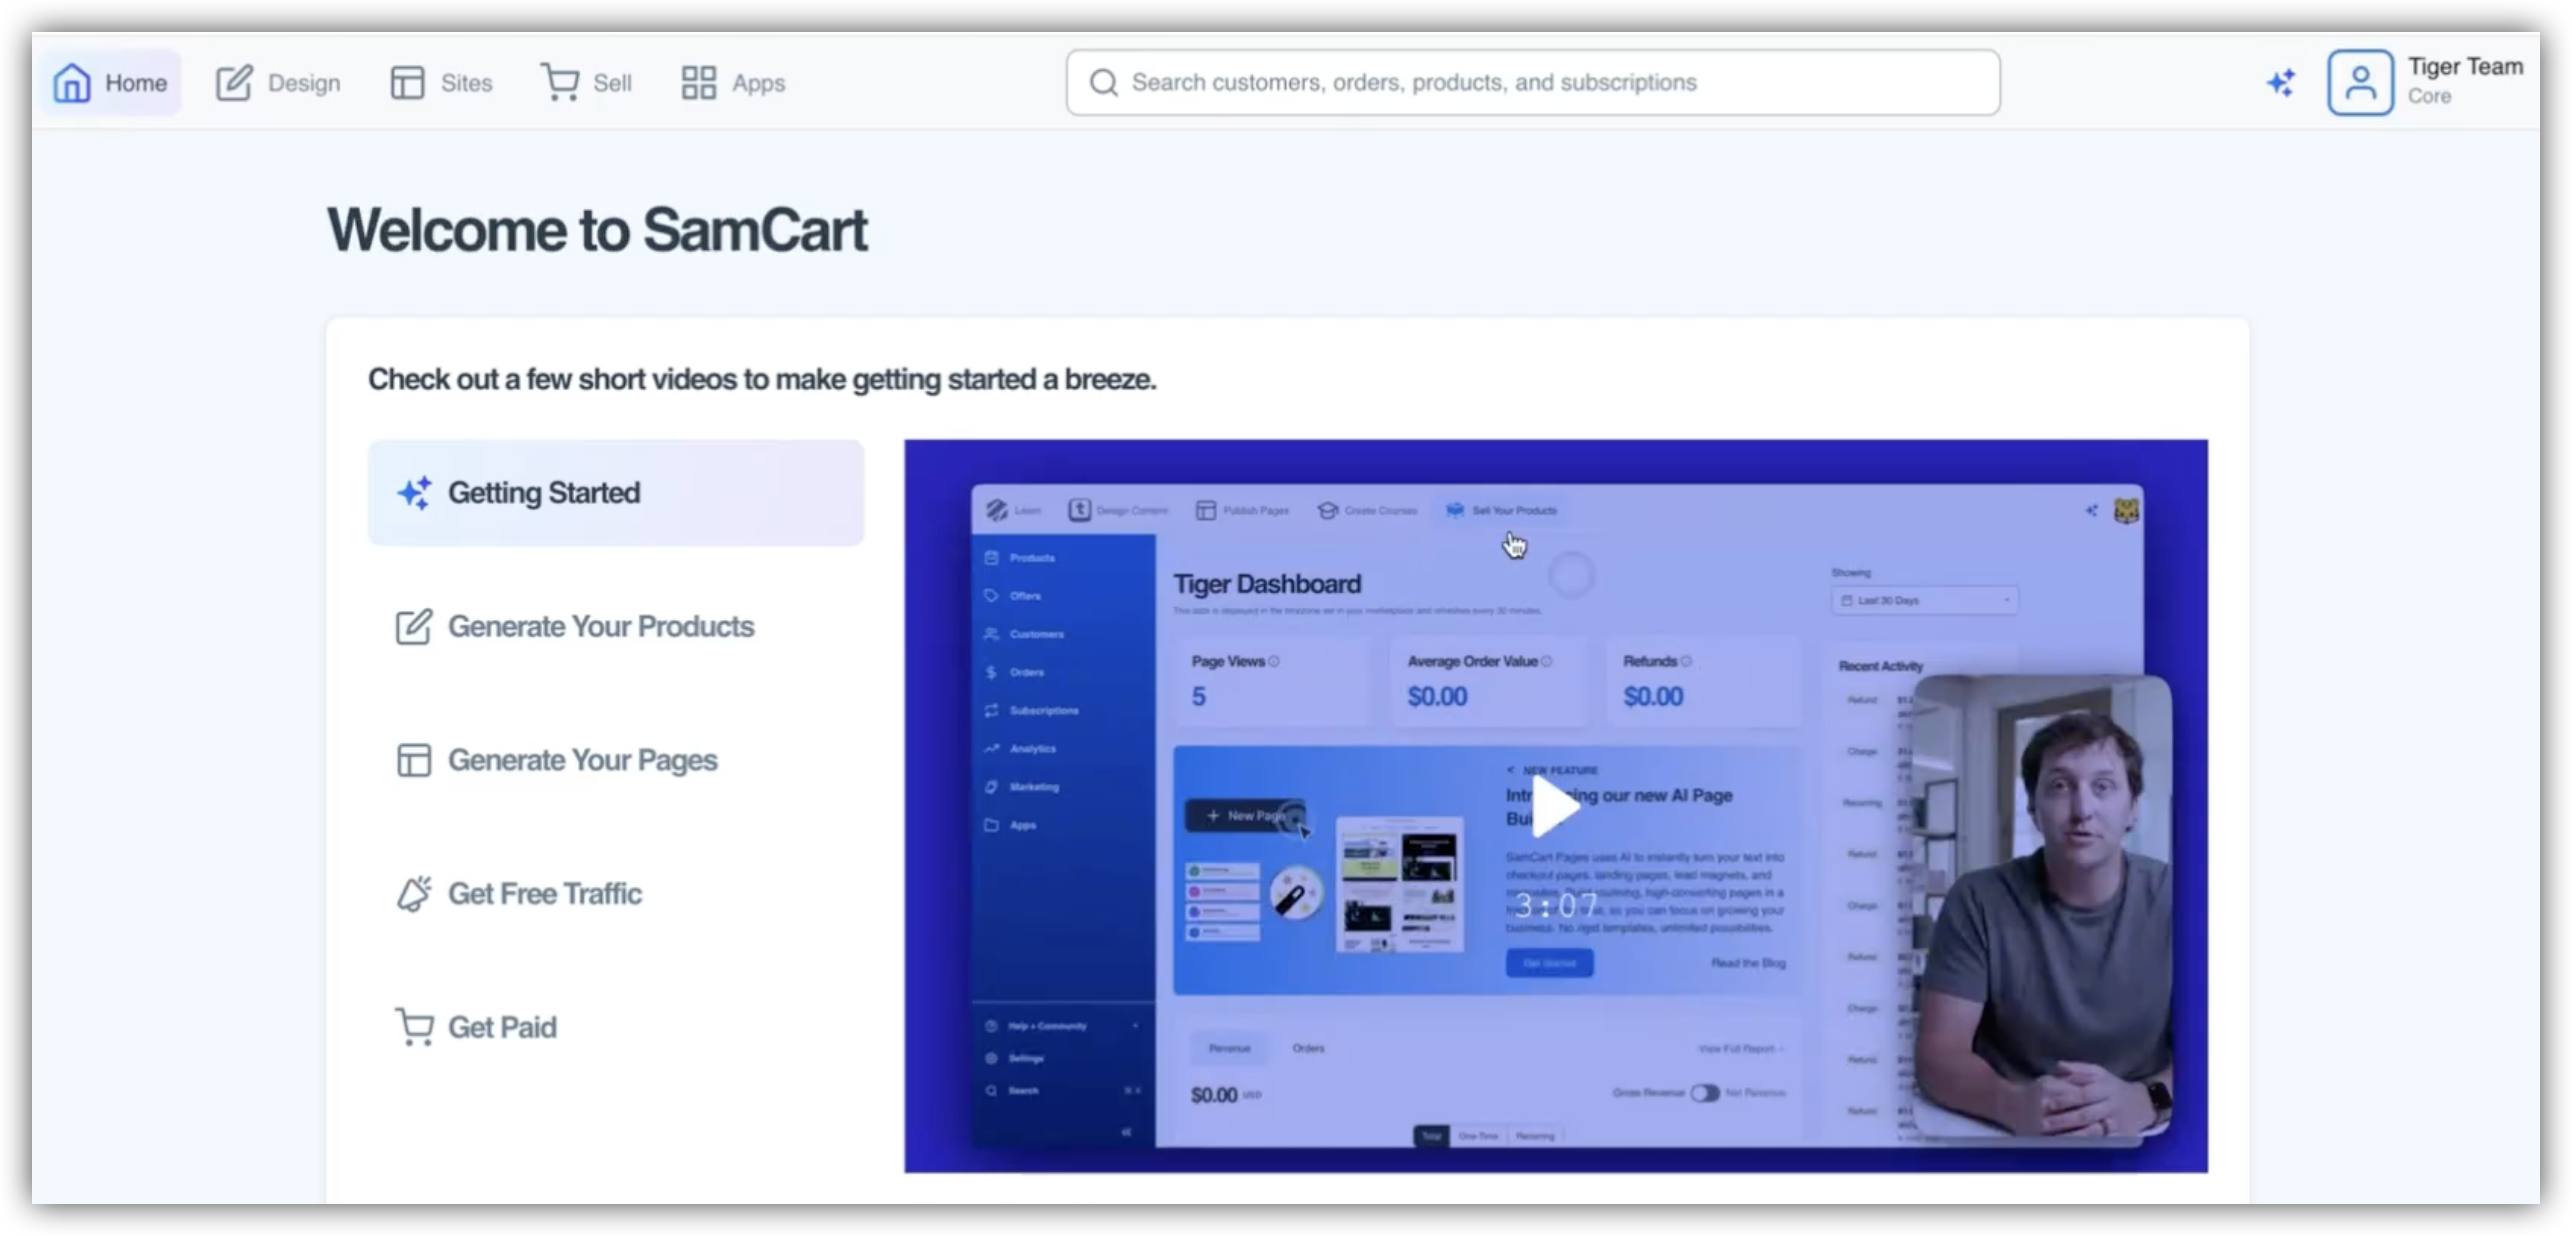Open the user profile avatar icon
Image resolution: width=2572 pixels, height=1236 pixels.
(x=2360, y=83)
